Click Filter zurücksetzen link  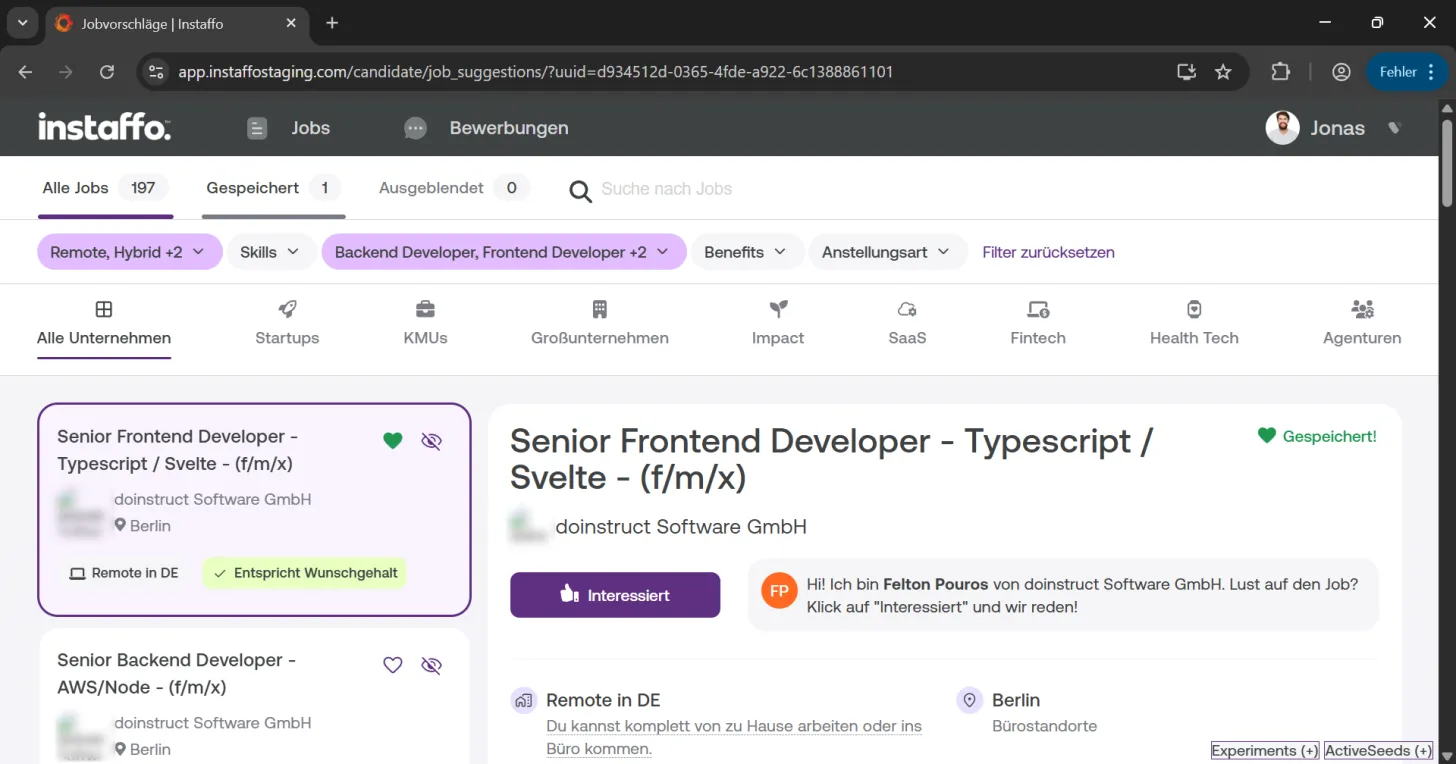pos(1048,252)
